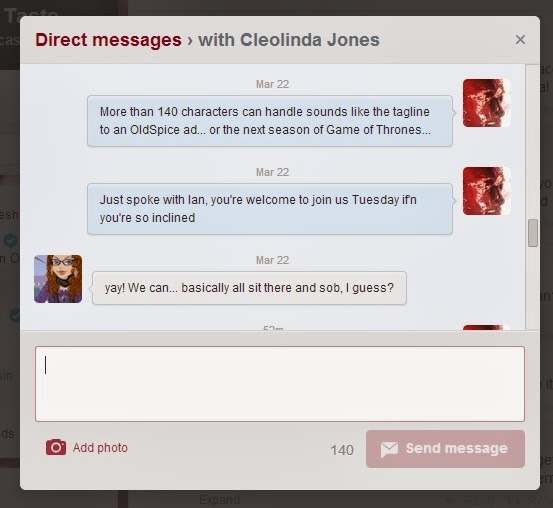Click the 'with Cleolinda Jones' heading
553x508 pixels.
(289, 40)
